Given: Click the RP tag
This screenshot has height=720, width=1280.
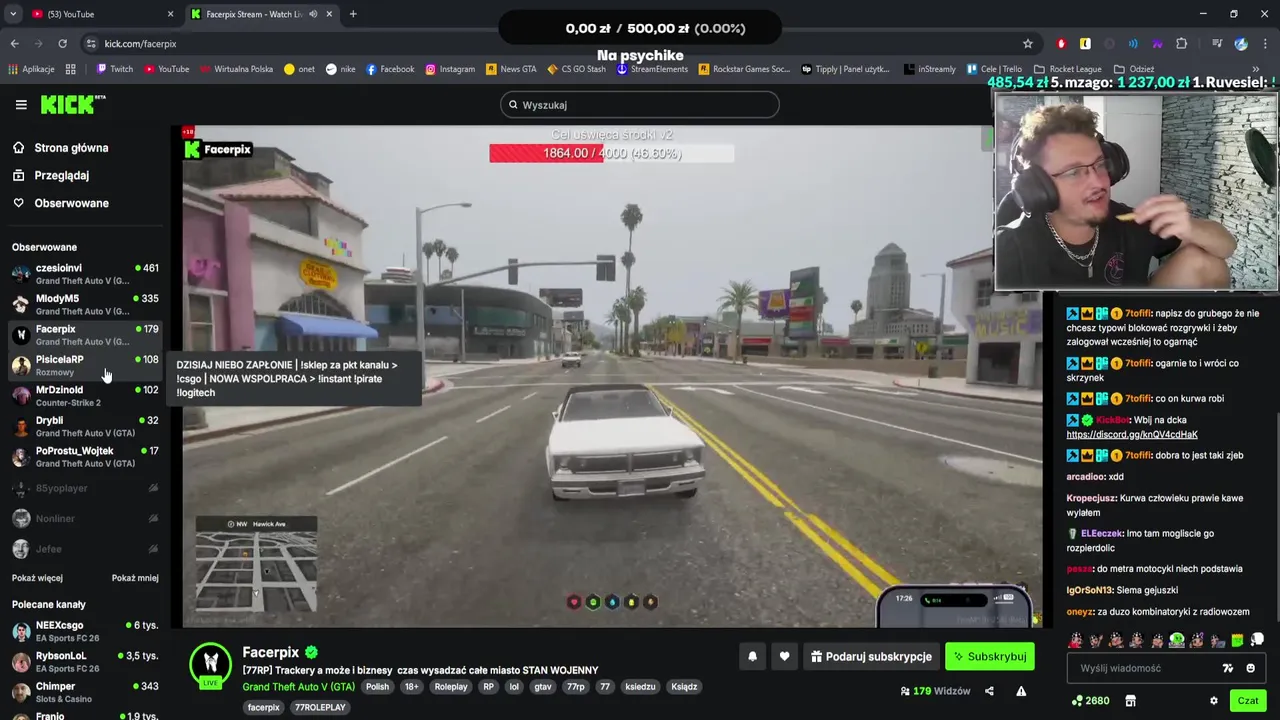Looking at the screenshot, I should (489, 687).
